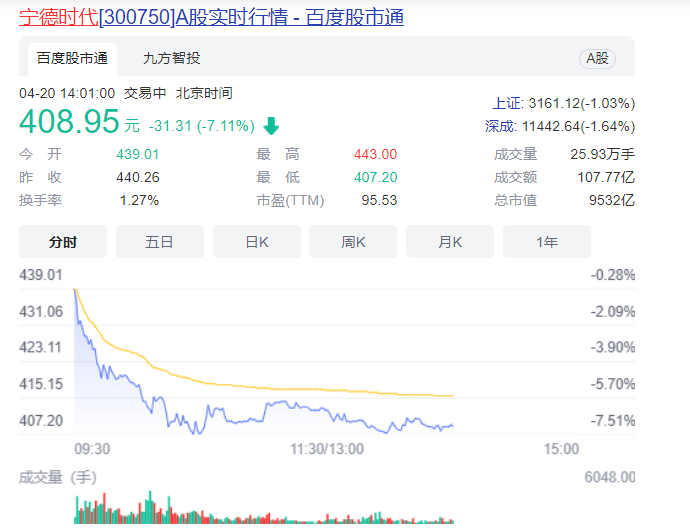This screenshot has width=690, height=531.
Task: Click the green down arrow icon beside price change
Action: [x=271, y=126]
